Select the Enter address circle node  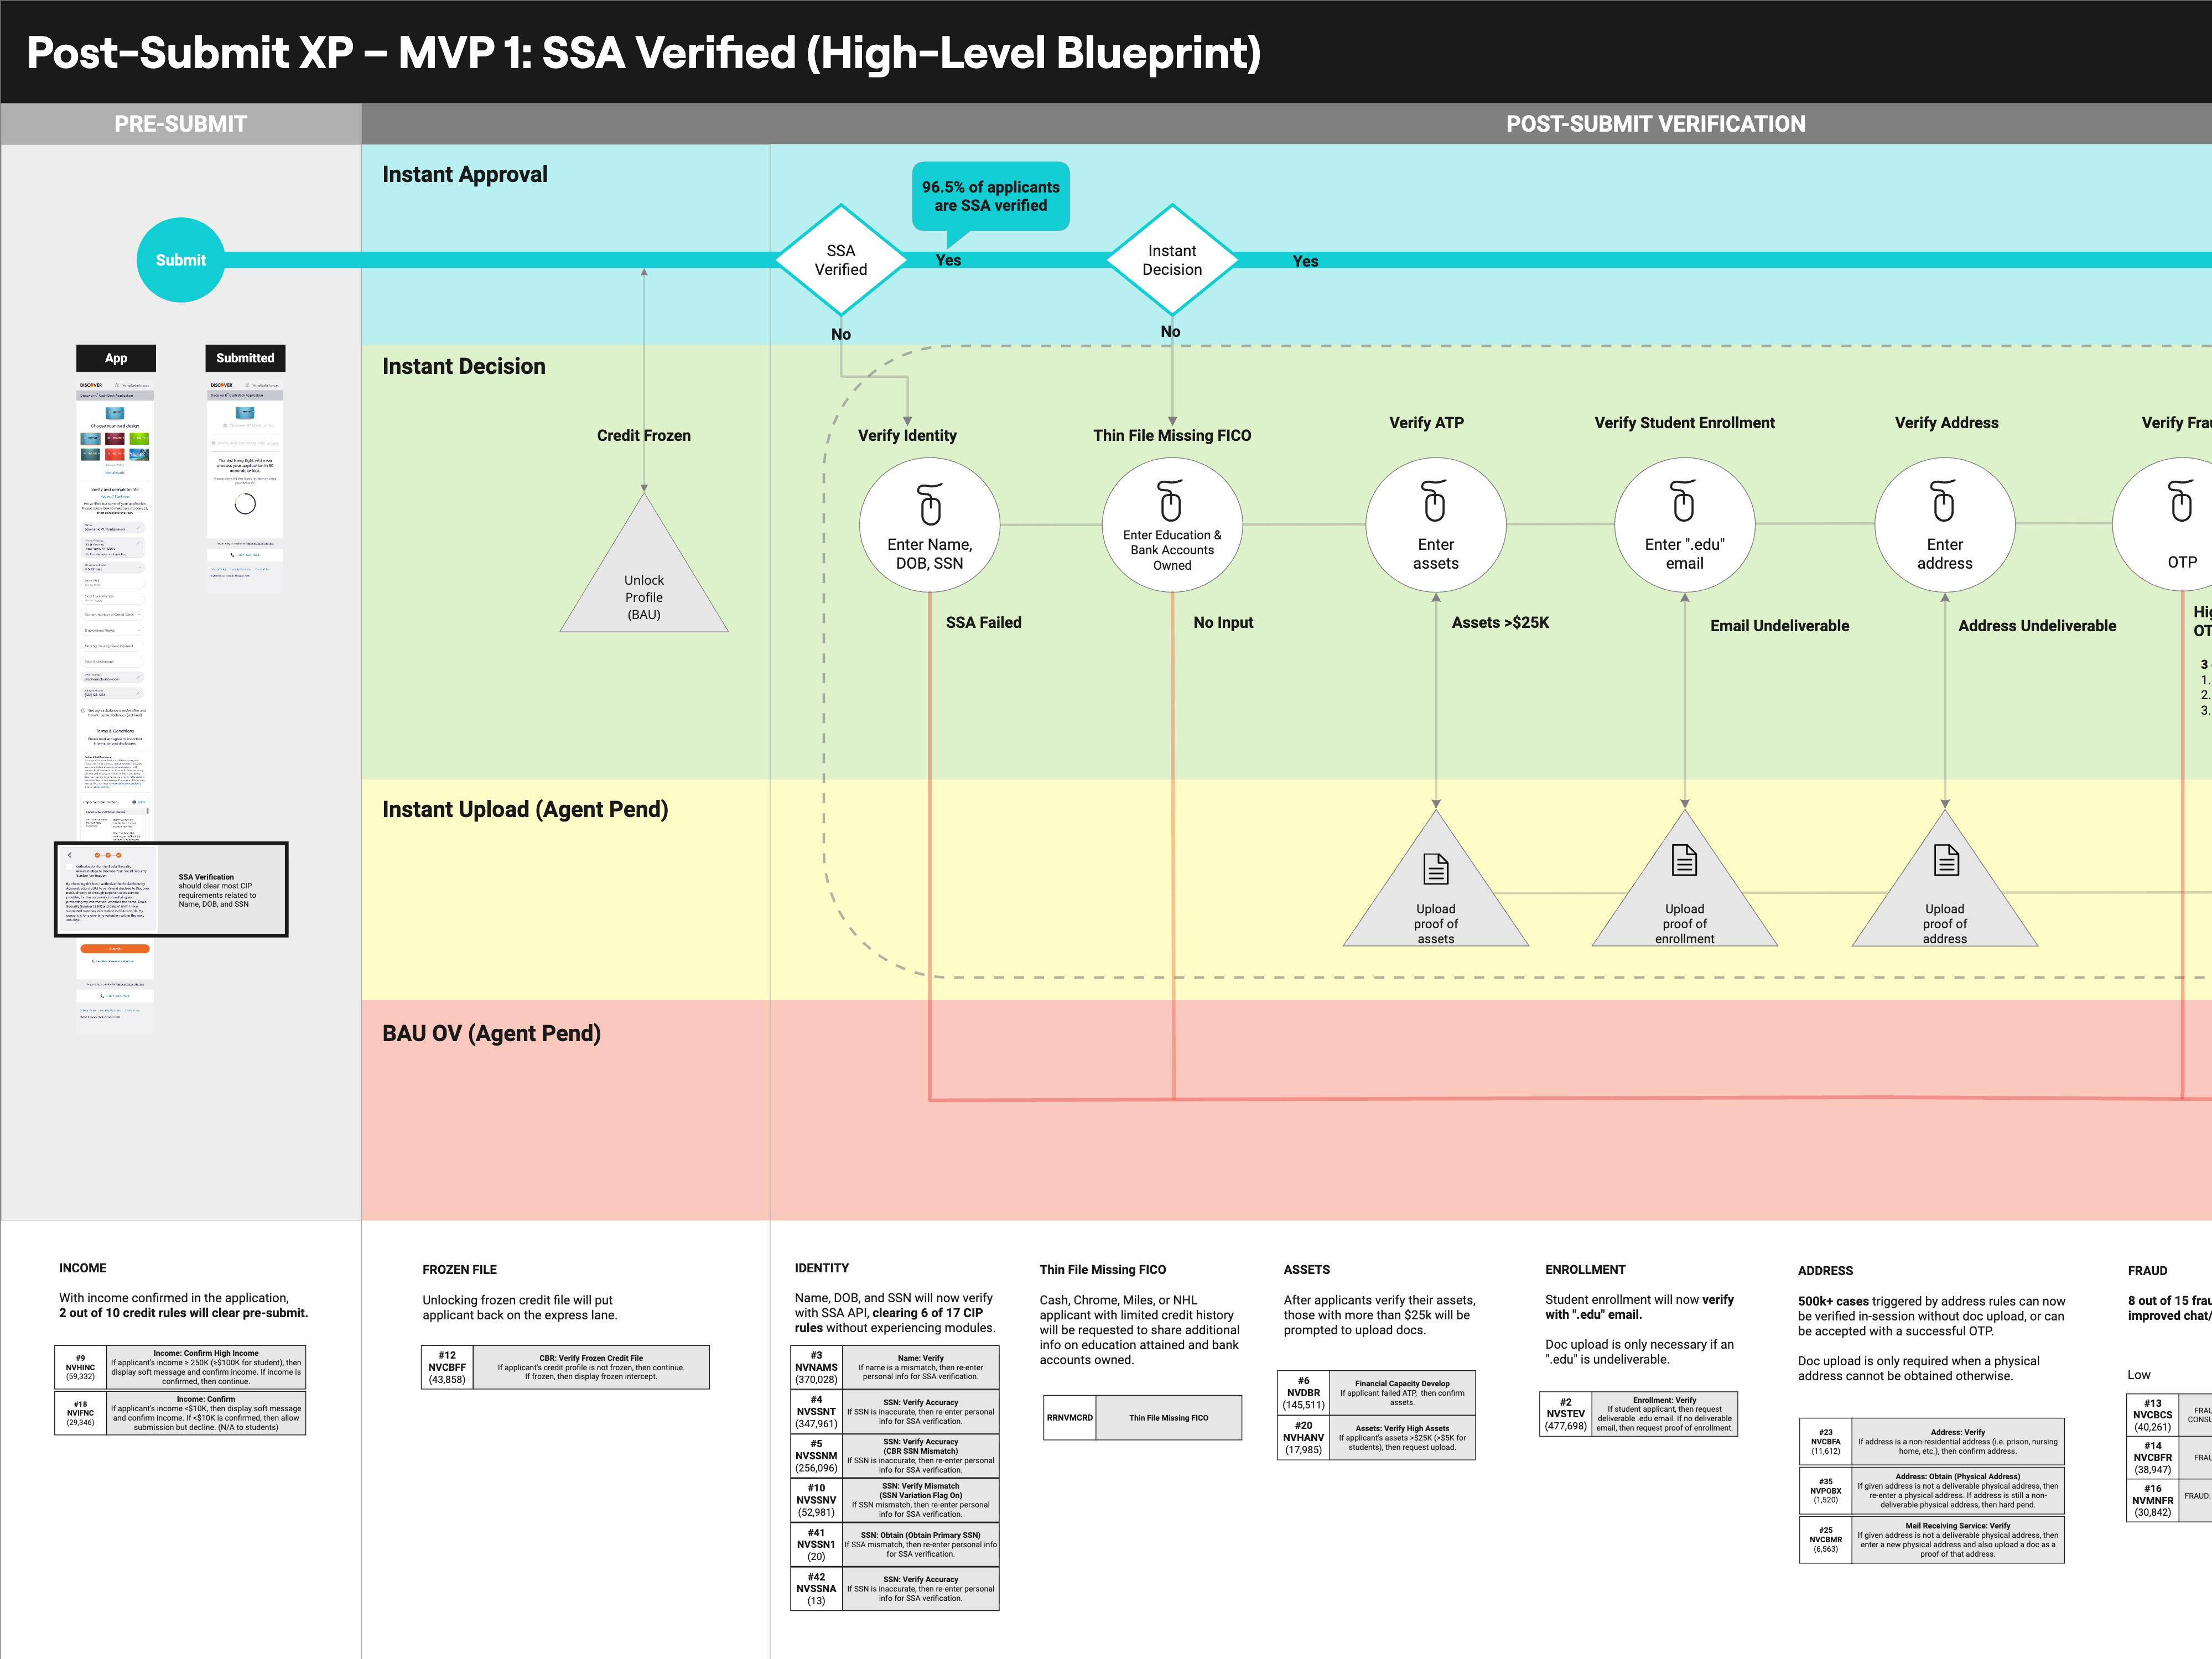pyautogui.click(x=1944, y=526)
